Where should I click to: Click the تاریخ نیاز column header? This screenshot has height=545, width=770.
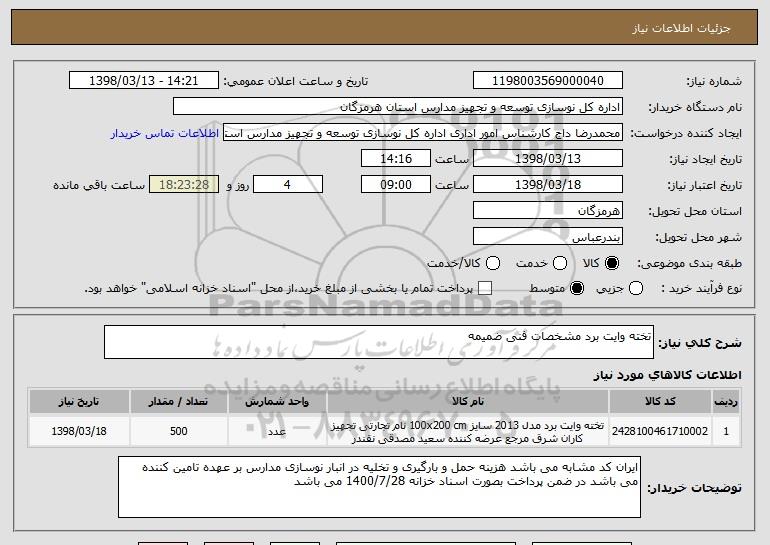click(79, 402)
